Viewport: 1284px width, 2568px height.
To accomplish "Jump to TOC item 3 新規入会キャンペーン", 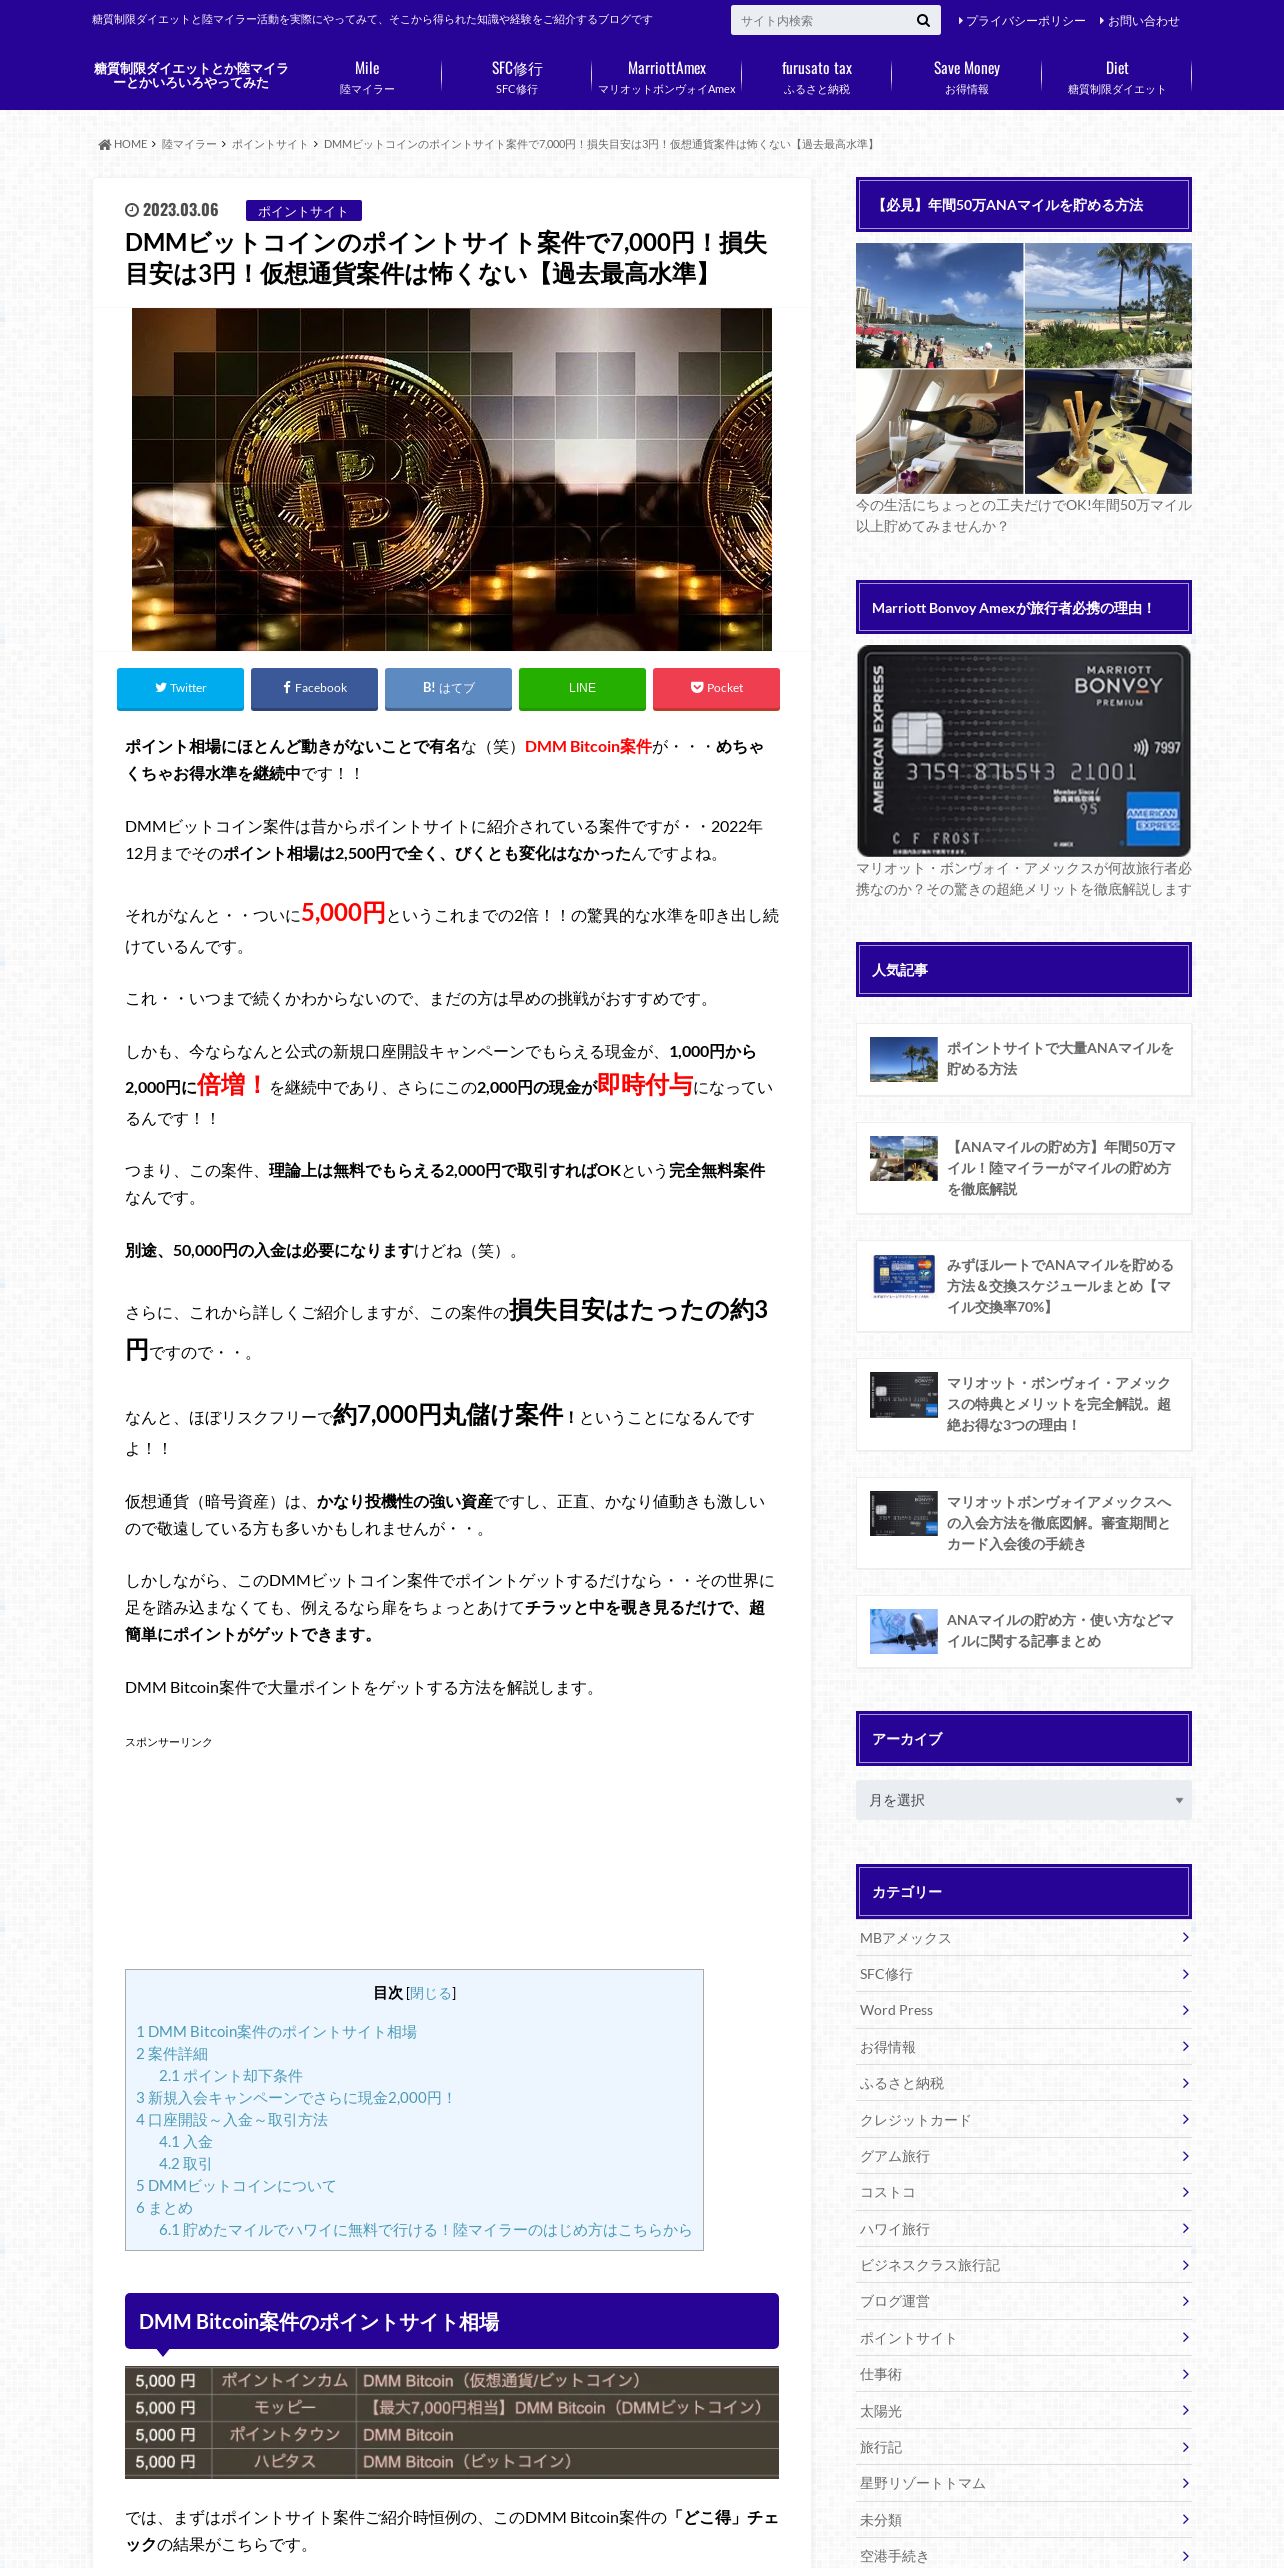I will 296,2098.
